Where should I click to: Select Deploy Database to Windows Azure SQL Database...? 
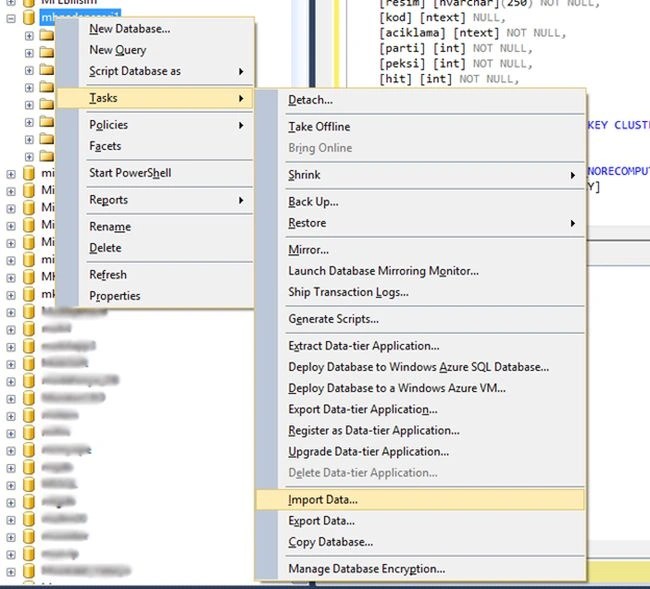point(420,367)
